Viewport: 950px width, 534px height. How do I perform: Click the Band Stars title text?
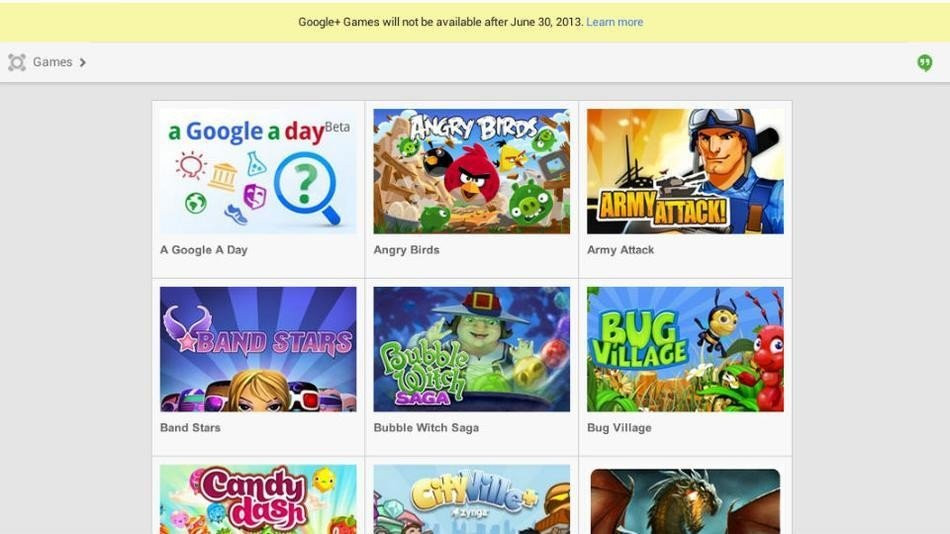[190, 427]
